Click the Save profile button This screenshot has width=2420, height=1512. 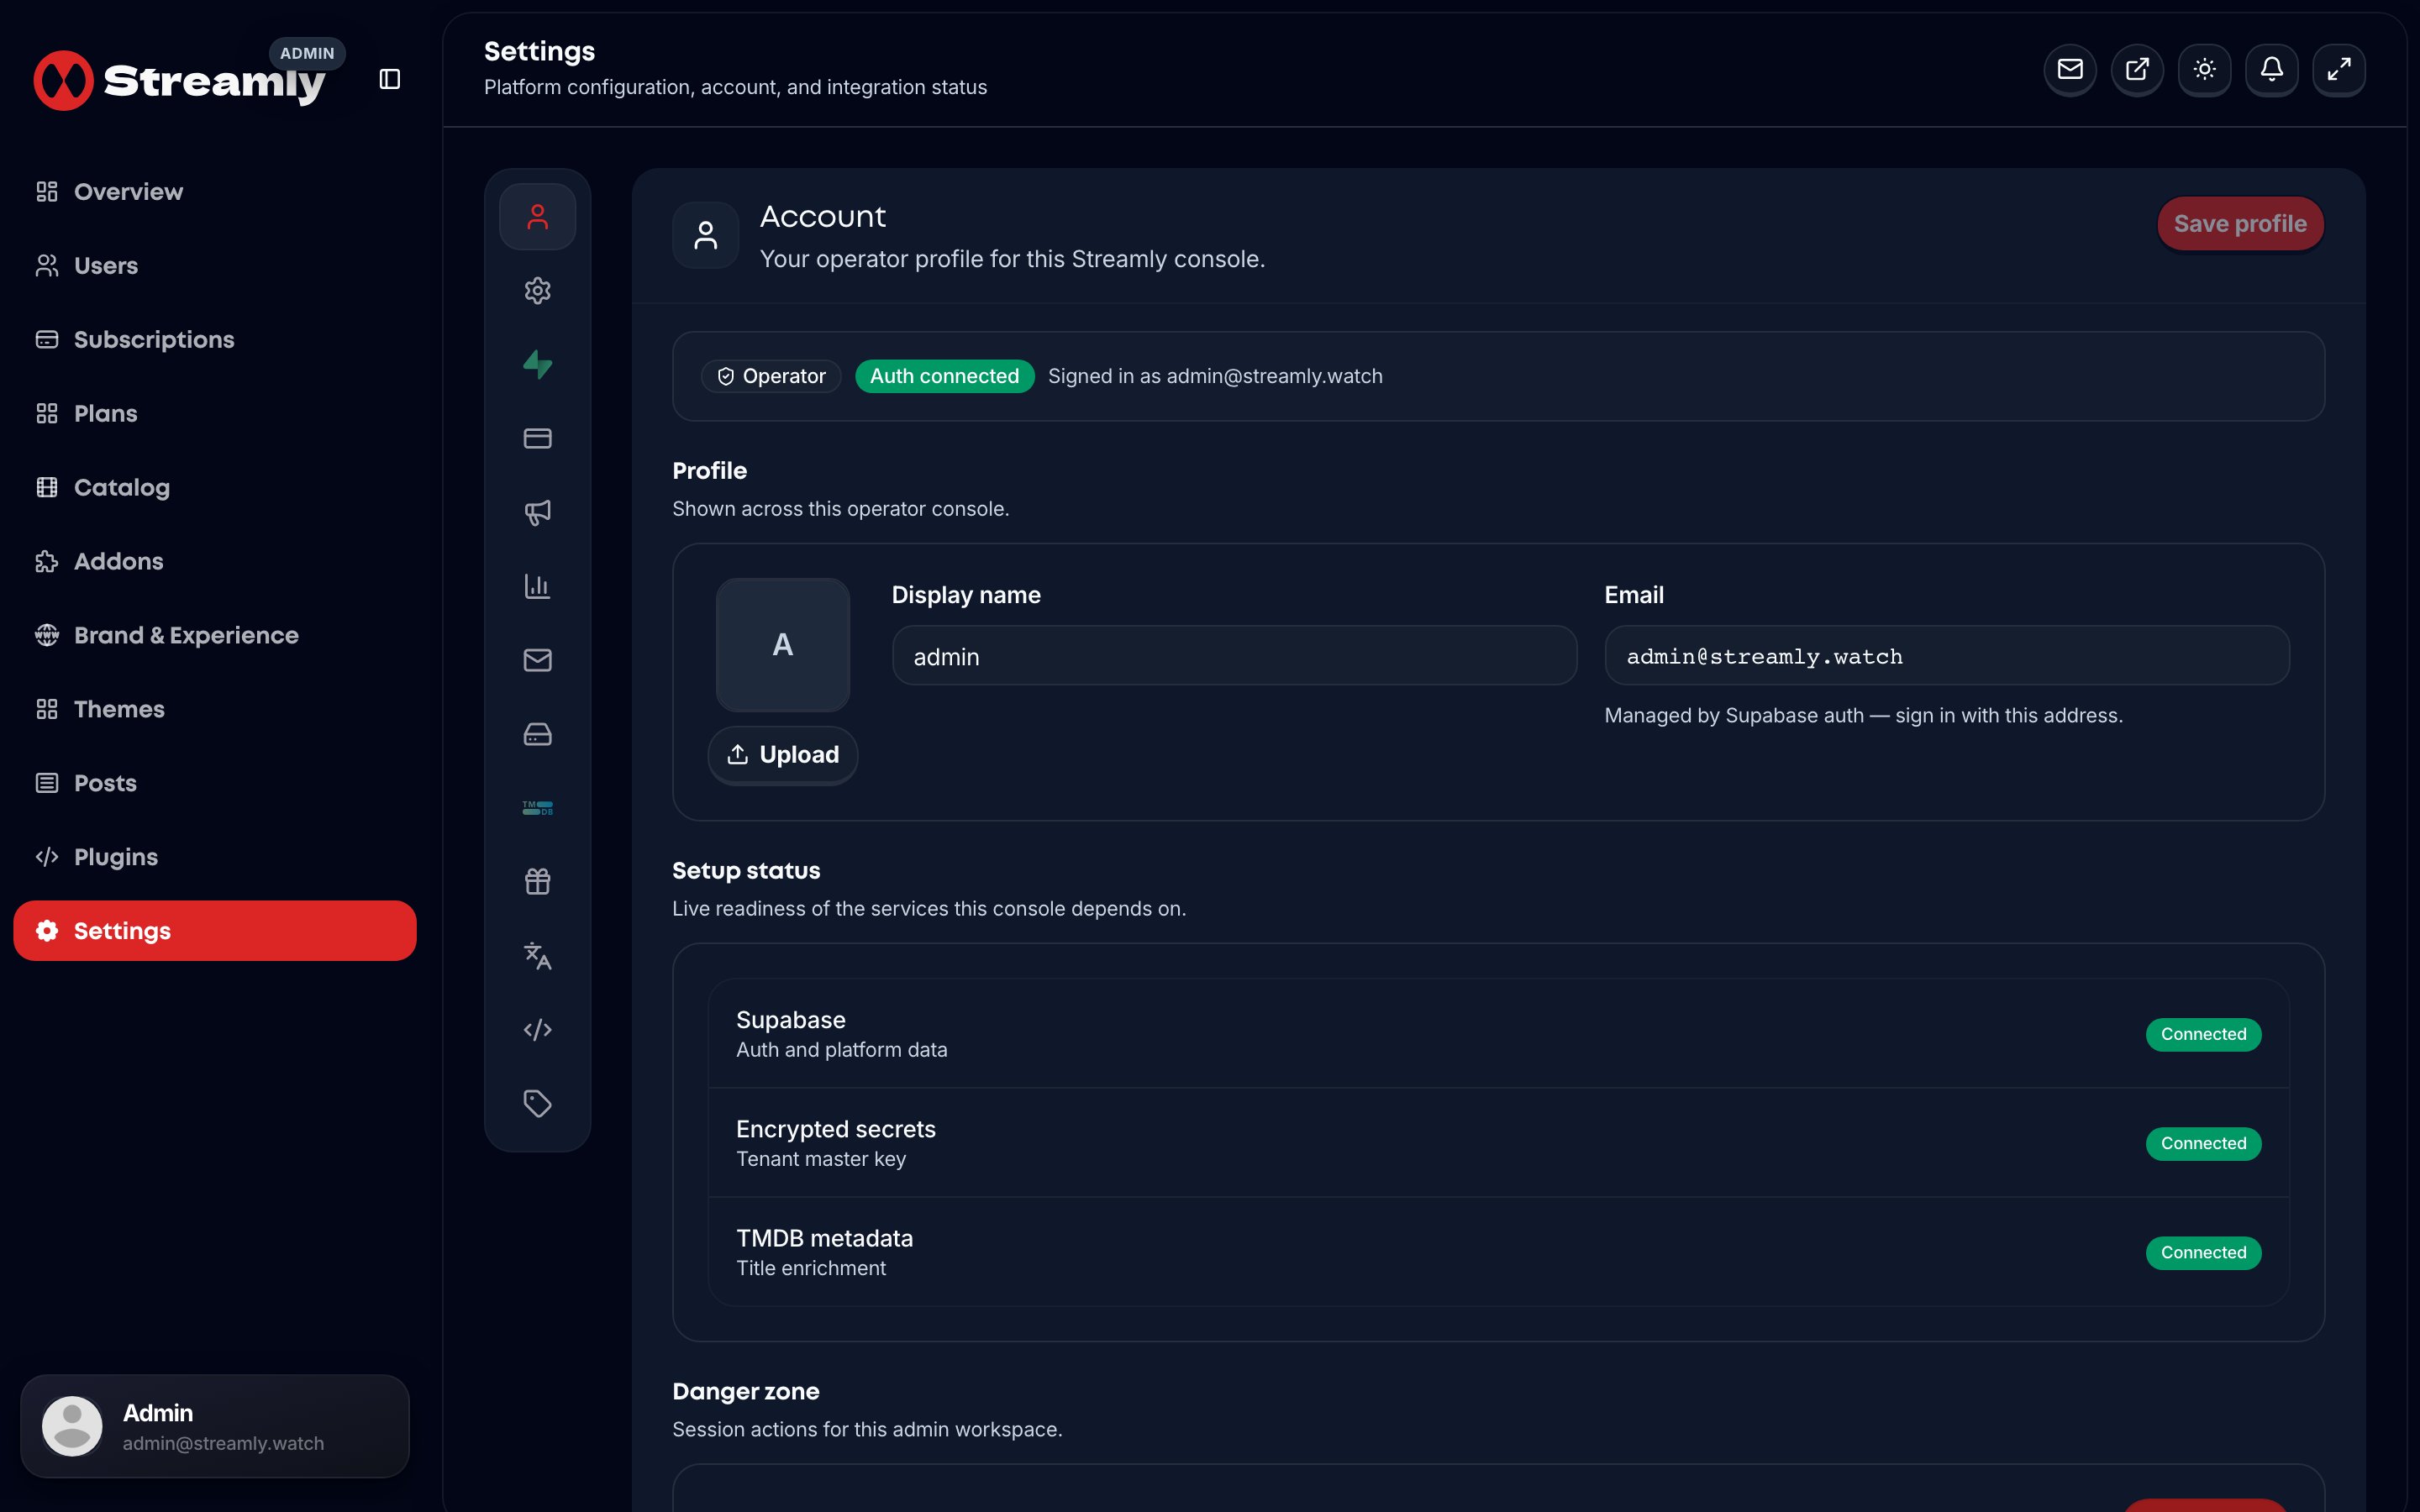pyautogui.click(x=2240, y=224)
